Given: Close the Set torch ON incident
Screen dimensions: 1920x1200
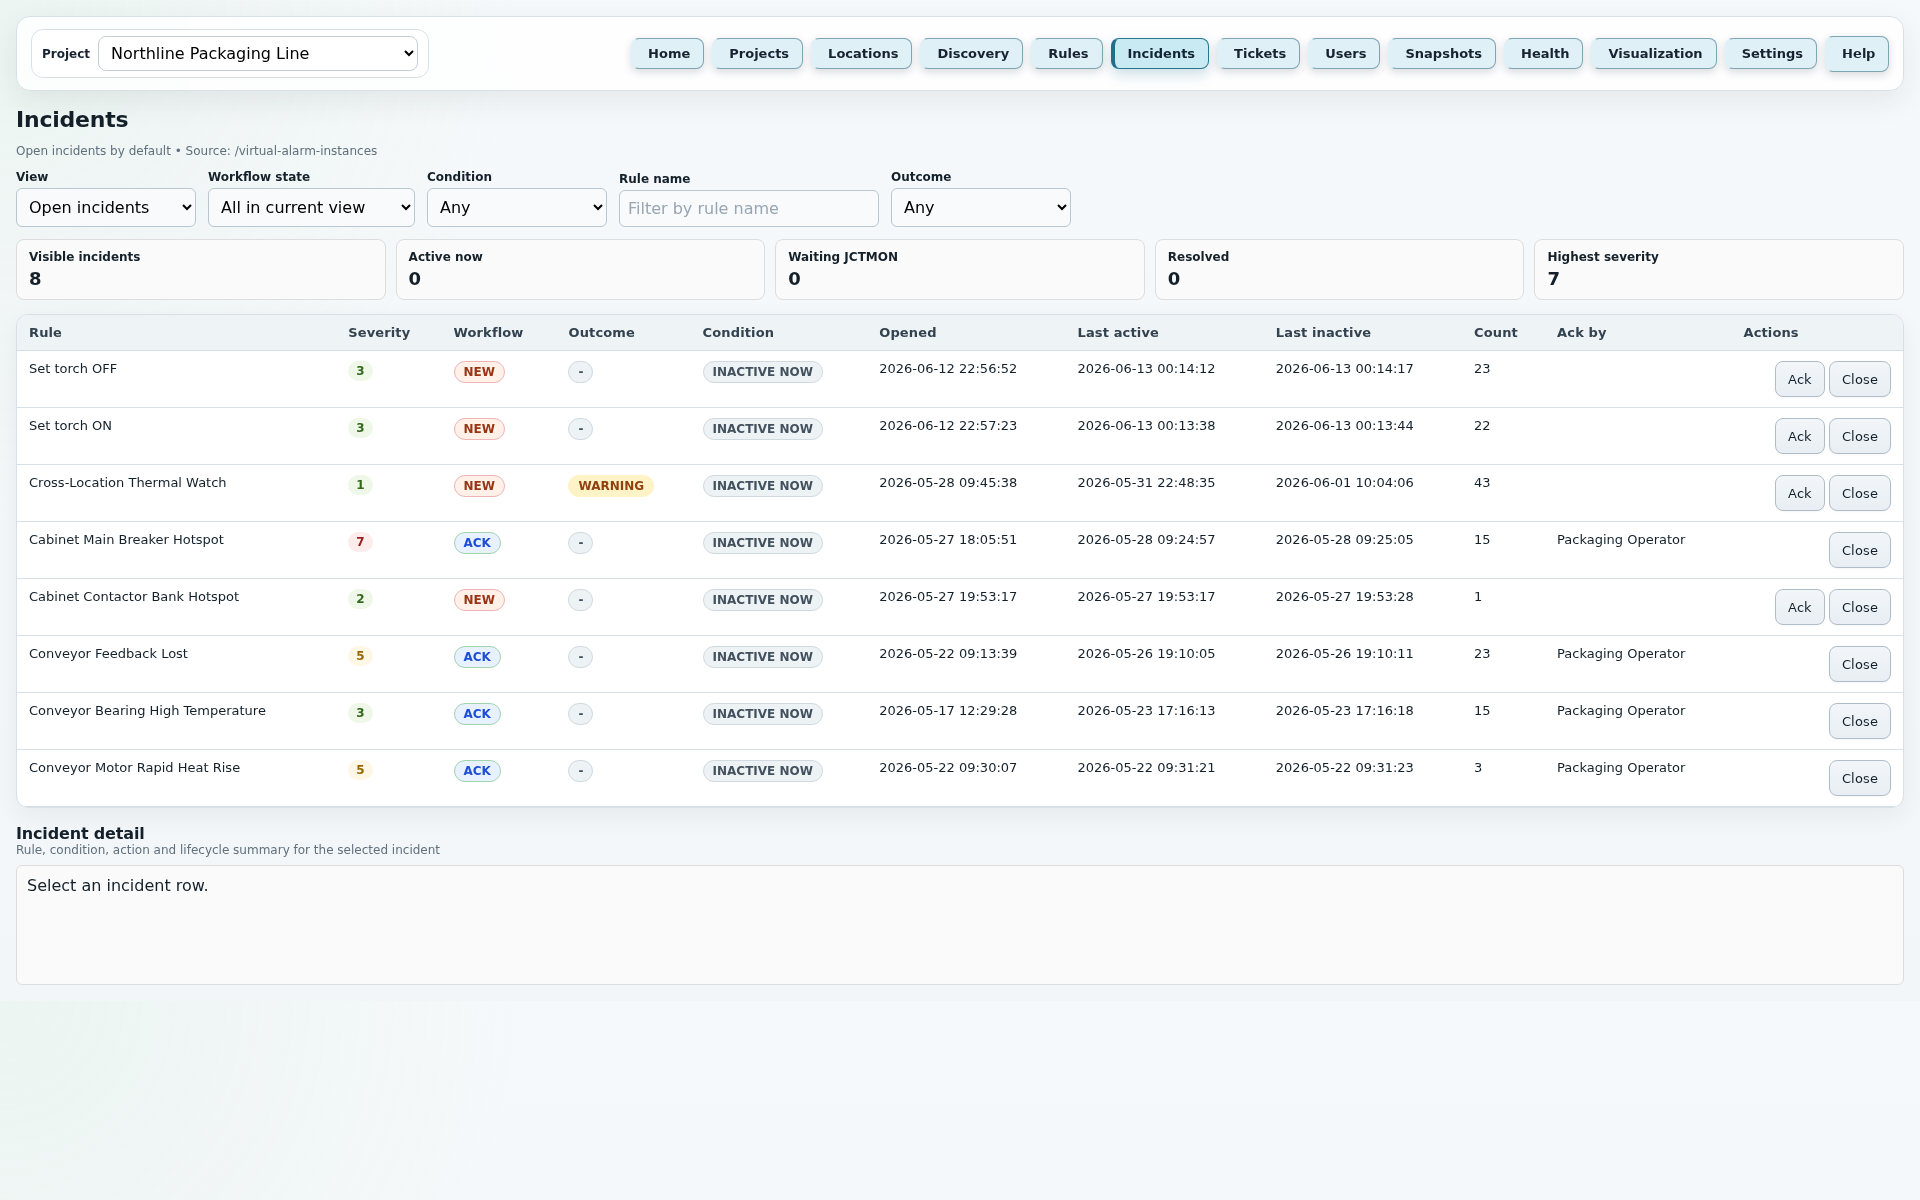Looking at the screenshot, I should click(1859, 437).
